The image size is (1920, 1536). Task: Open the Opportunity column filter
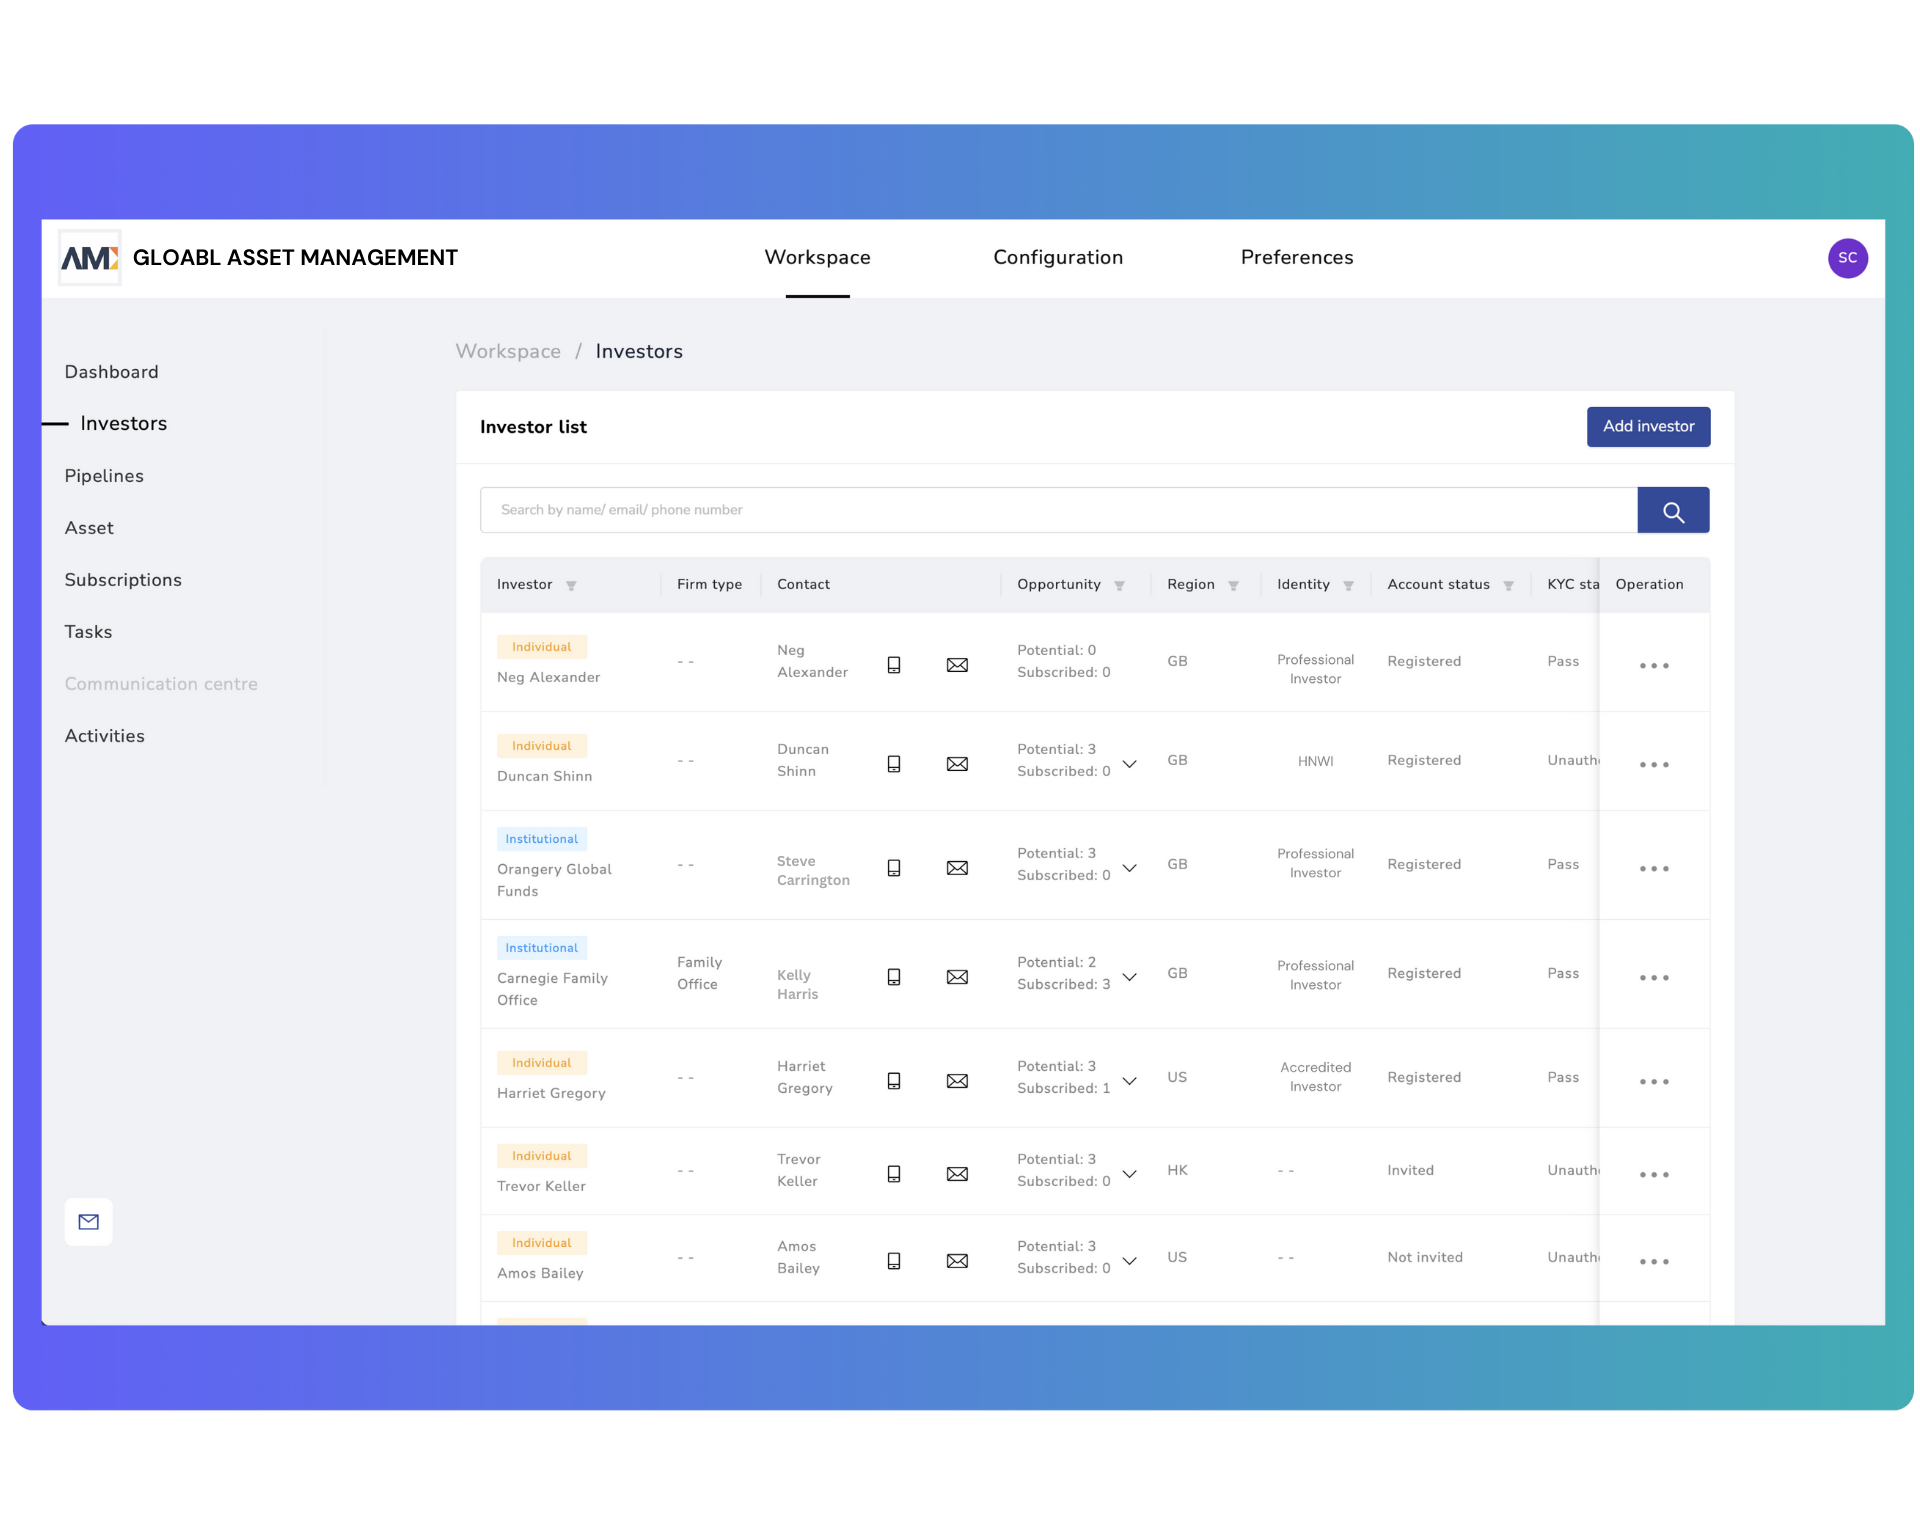[1119, 586]
